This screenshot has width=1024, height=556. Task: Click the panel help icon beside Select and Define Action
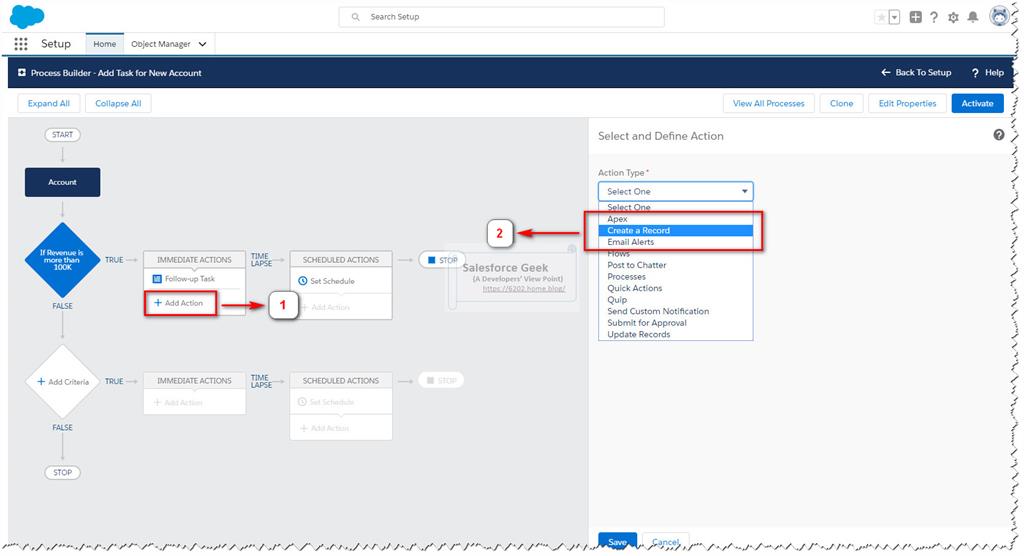[x=999, y=135]
